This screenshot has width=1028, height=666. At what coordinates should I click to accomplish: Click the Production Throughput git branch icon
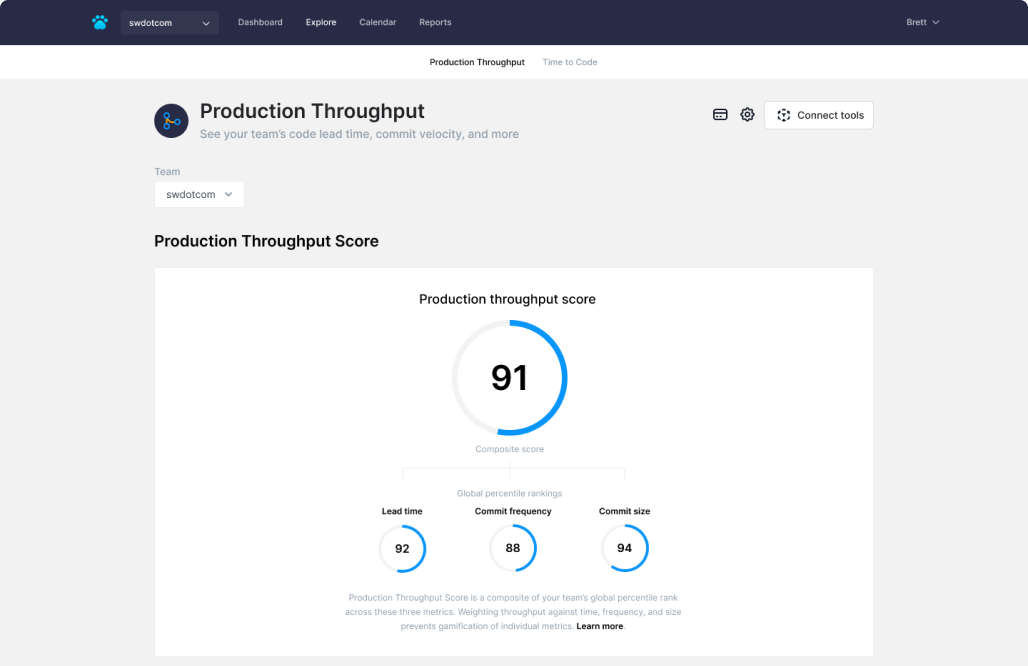171,121
